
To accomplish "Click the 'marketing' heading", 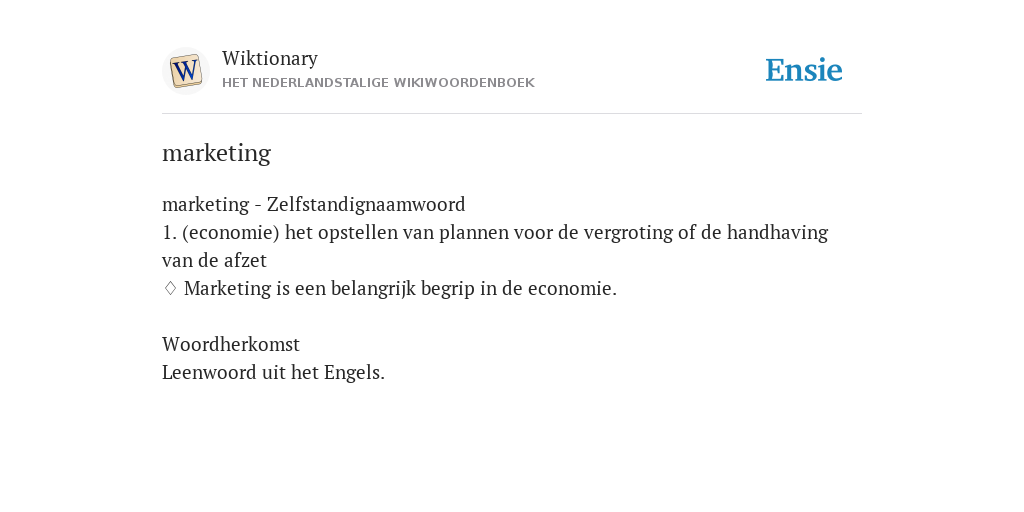I will 216,153.
